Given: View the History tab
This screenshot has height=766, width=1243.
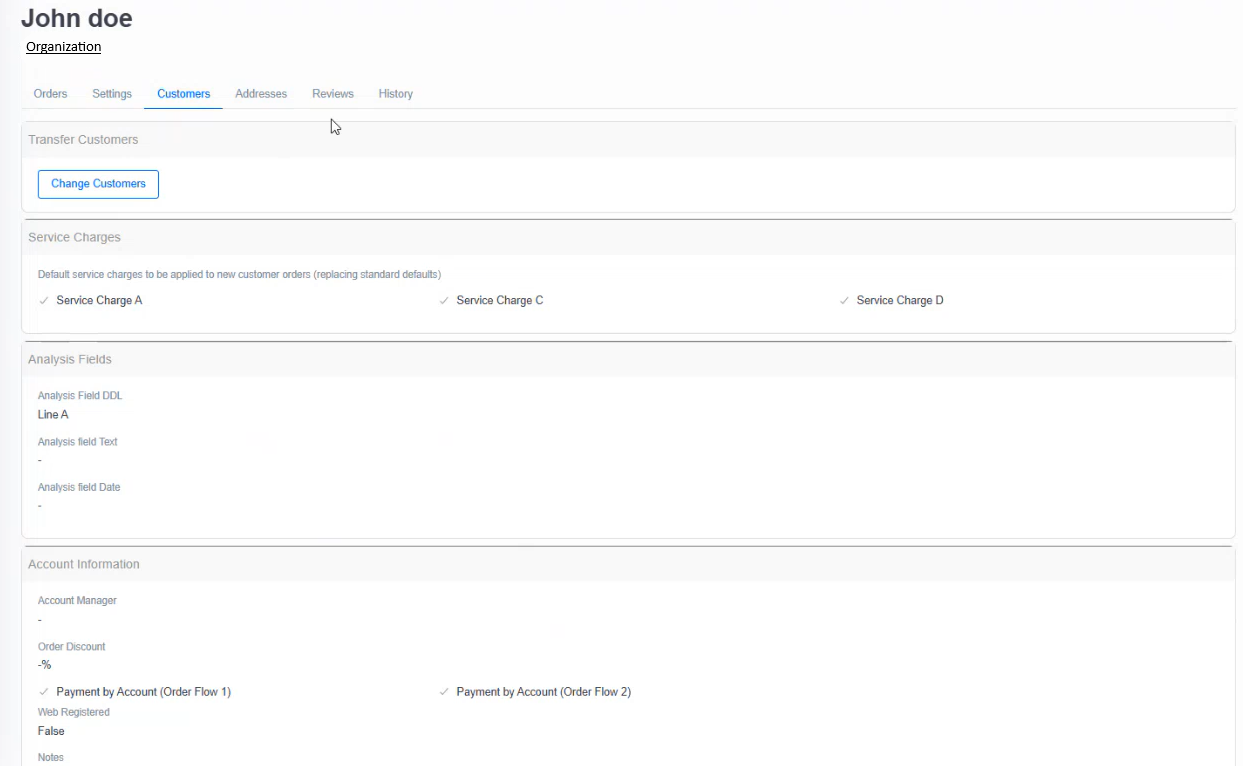Looking at the screenshot, I should 395,93.
